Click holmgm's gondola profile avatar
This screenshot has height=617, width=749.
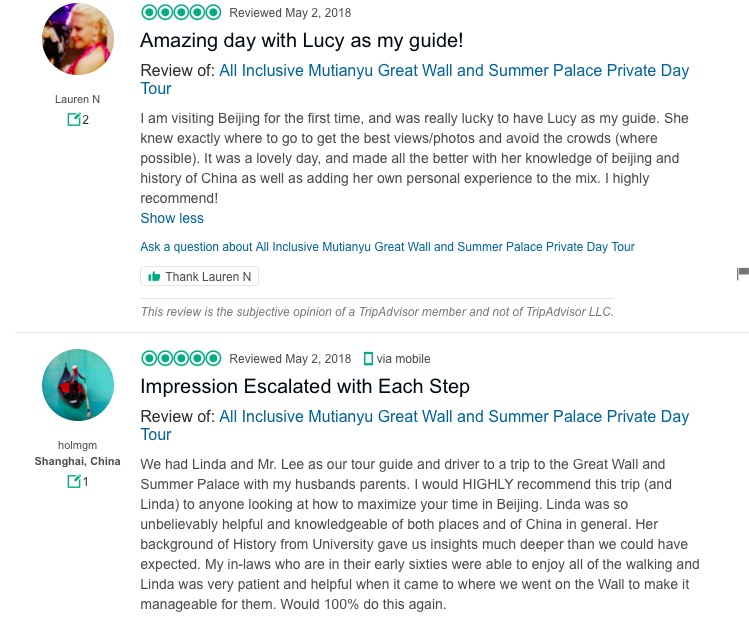click(x=78, y=385)
